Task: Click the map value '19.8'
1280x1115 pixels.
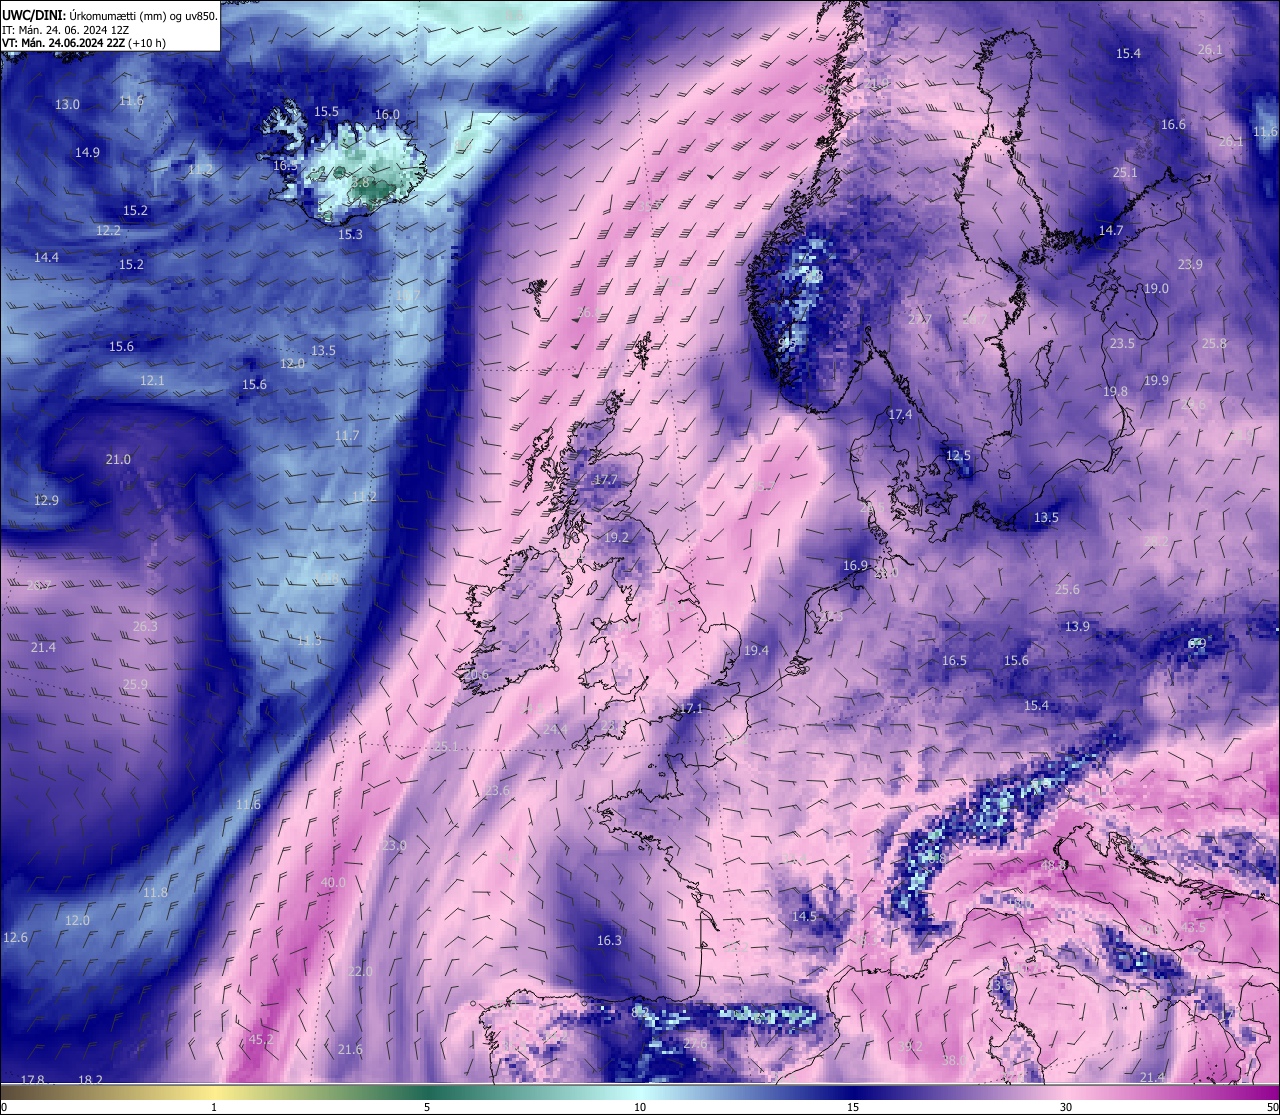Action: (1115, 391)
